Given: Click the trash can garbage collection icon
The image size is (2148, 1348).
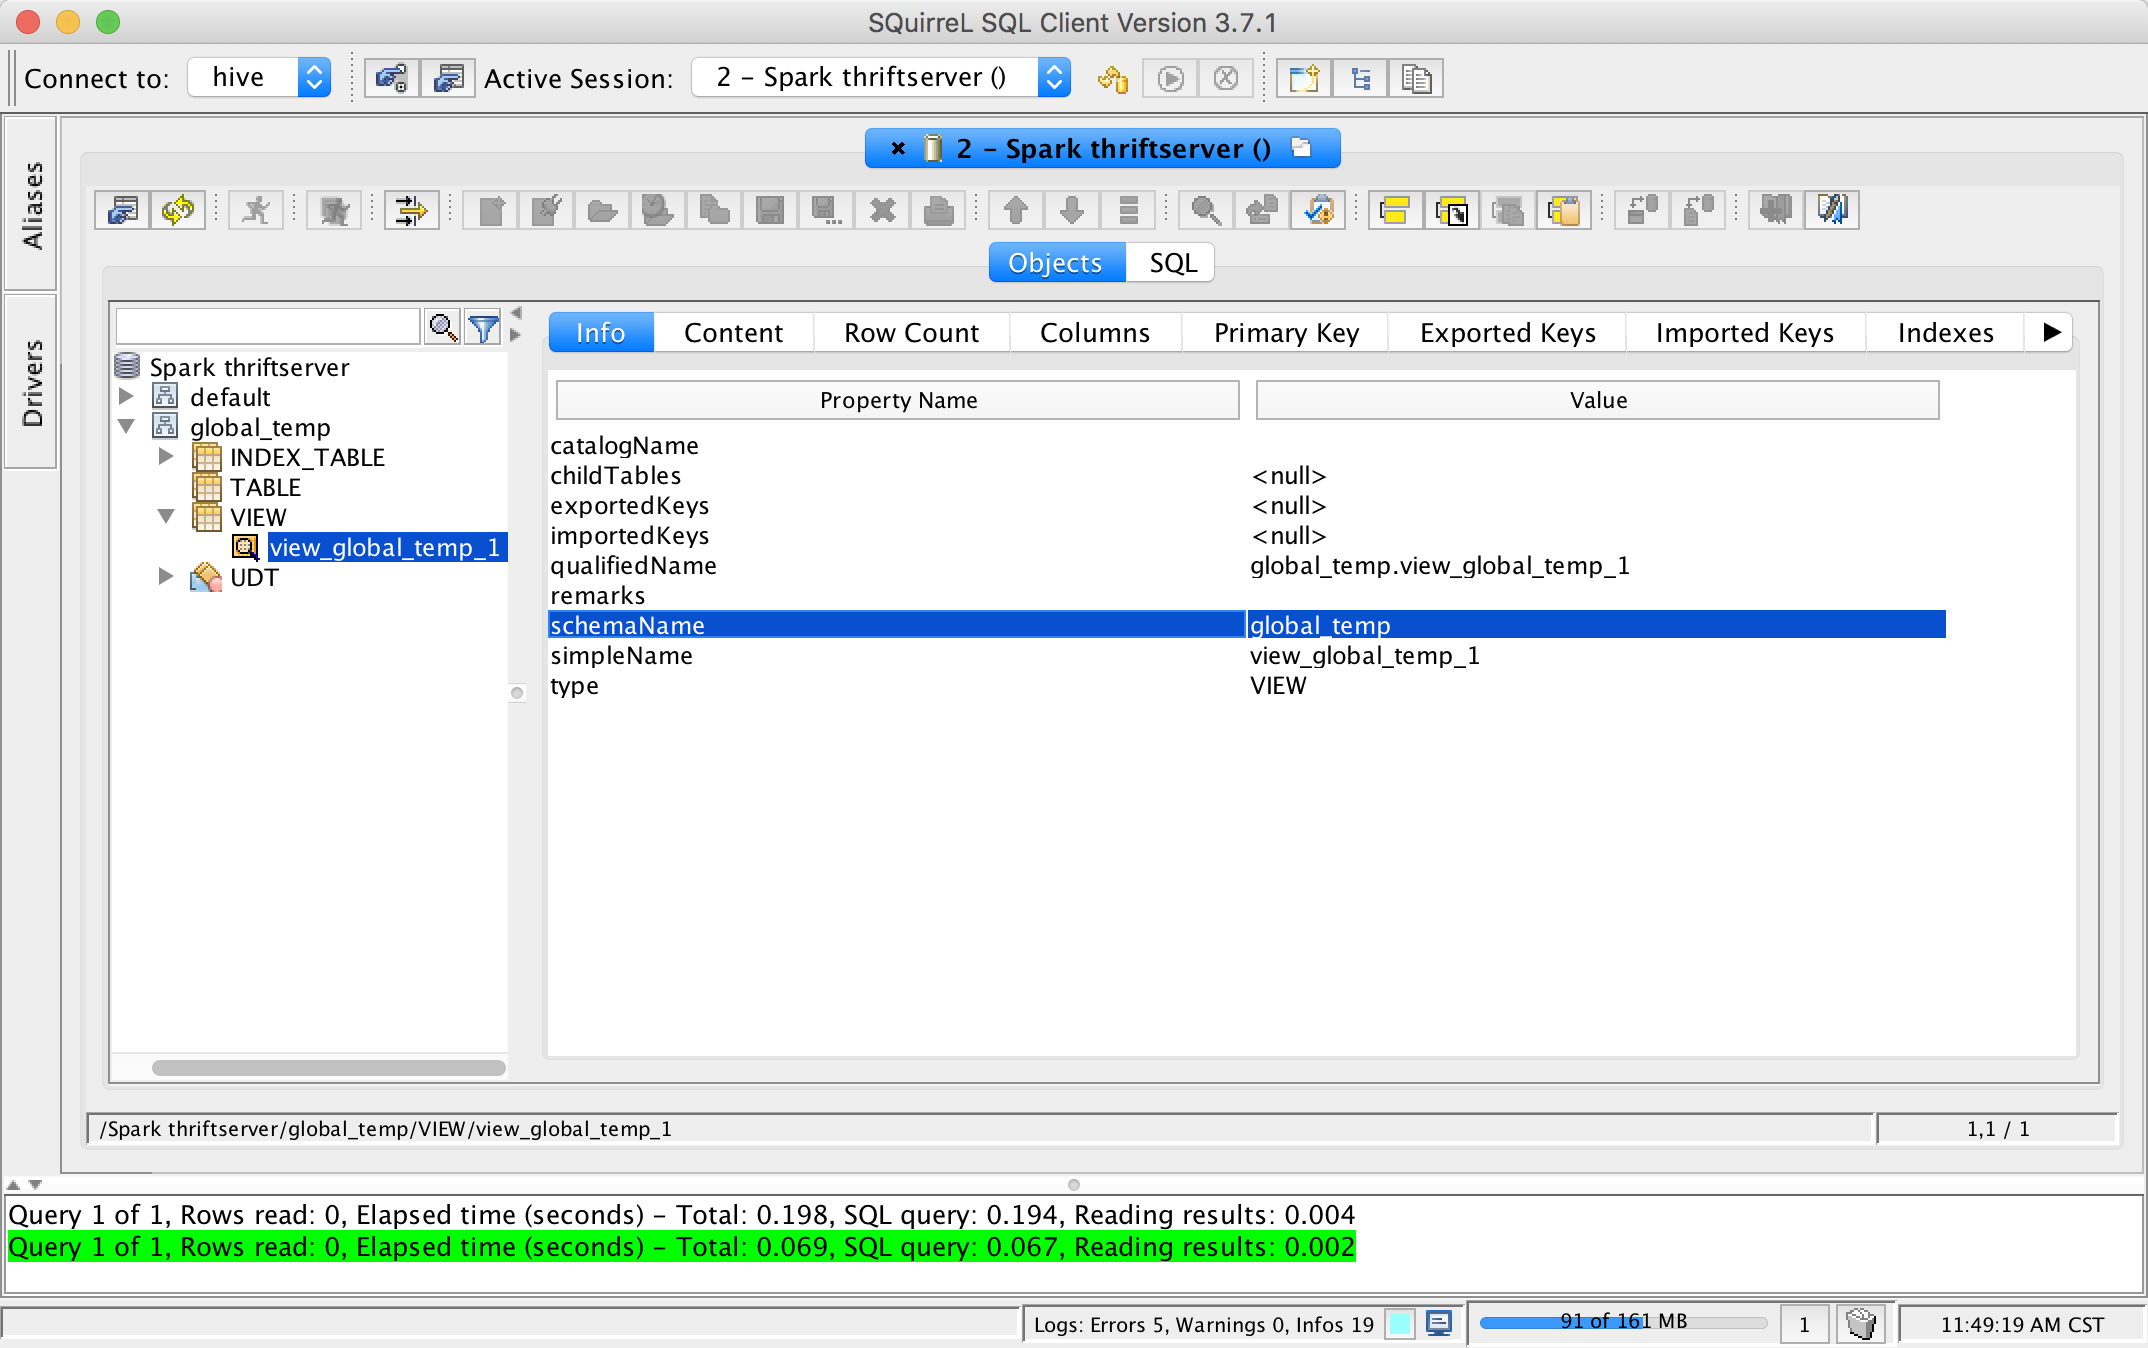Looking at the screenshot, I should coord(1861,1324).
